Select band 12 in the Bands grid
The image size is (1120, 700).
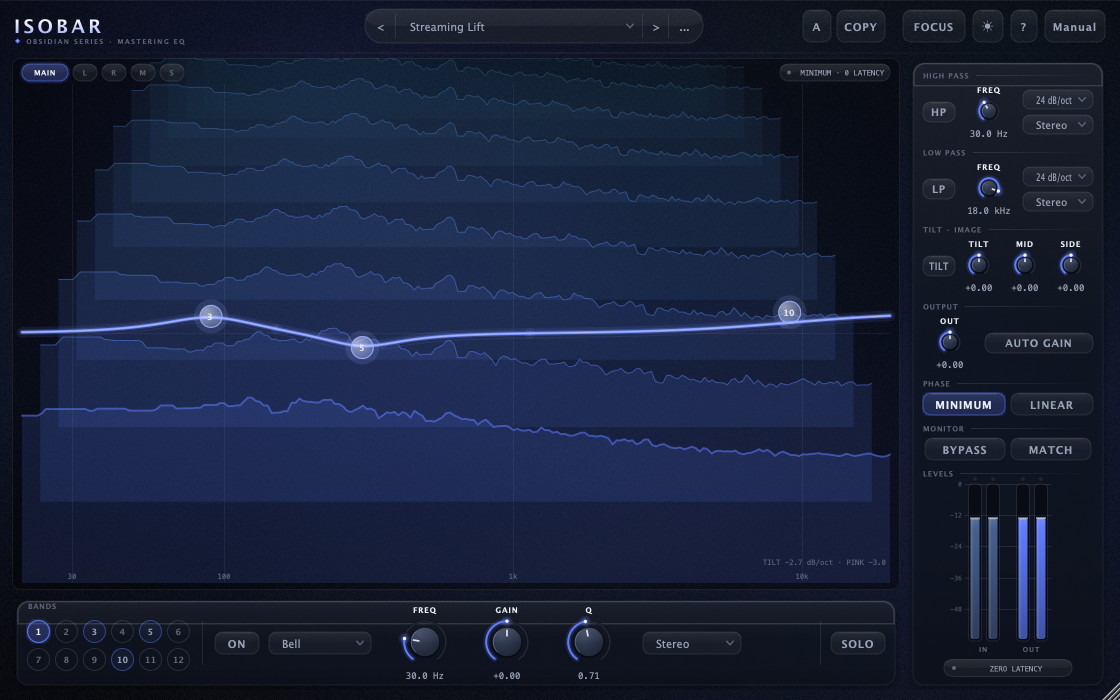coord(178,659)
